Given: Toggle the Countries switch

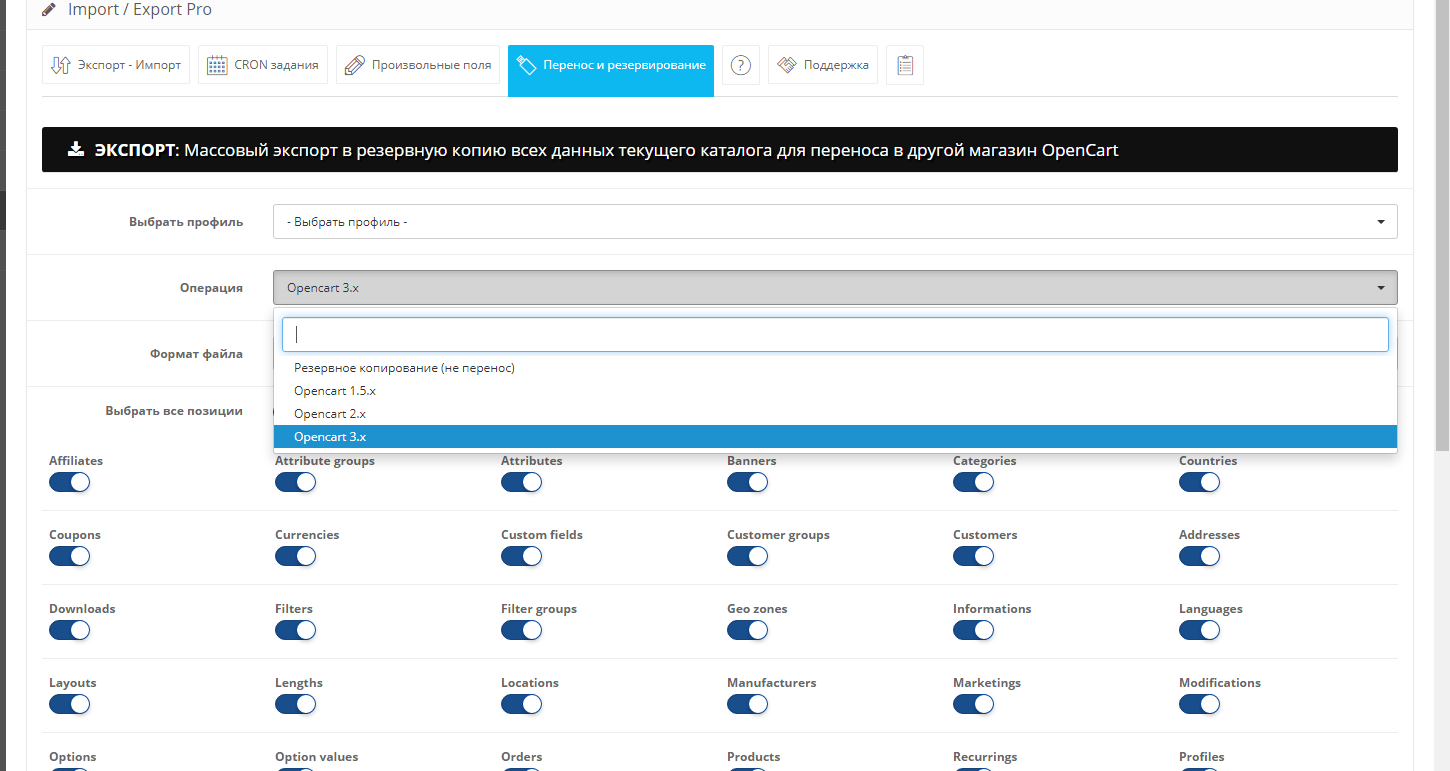Looking at the screenshot, I should pyautogui.click(x=1199, y=482).
